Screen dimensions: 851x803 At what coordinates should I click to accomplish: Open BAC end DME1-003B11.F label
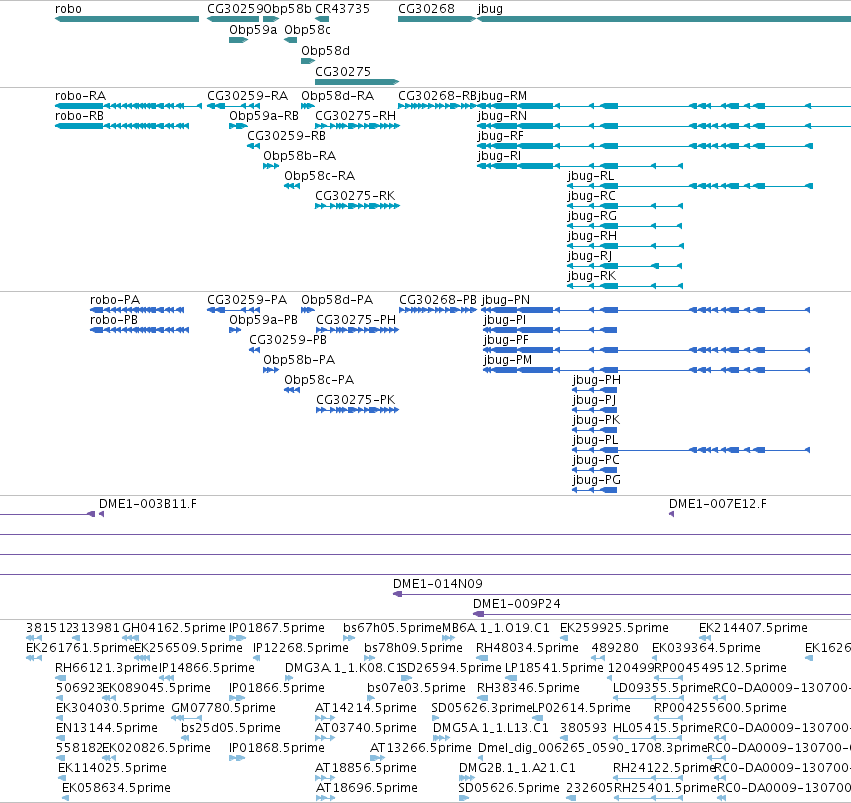[148, 504]
